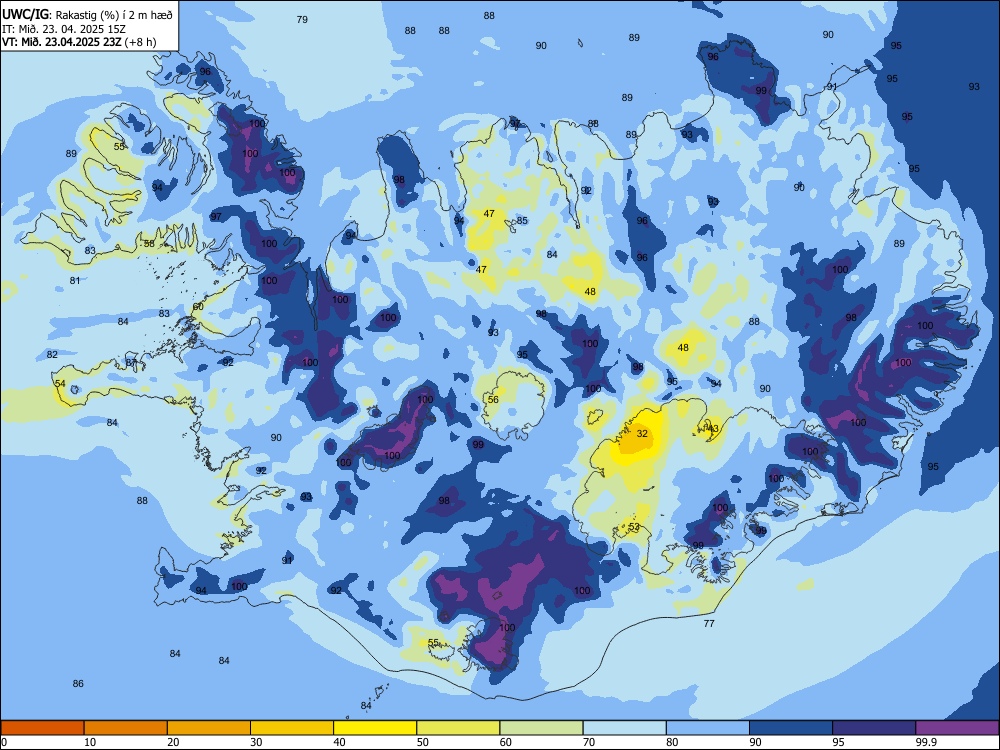
Task: Click the map value 77 off the south coast
Action: 709,624
